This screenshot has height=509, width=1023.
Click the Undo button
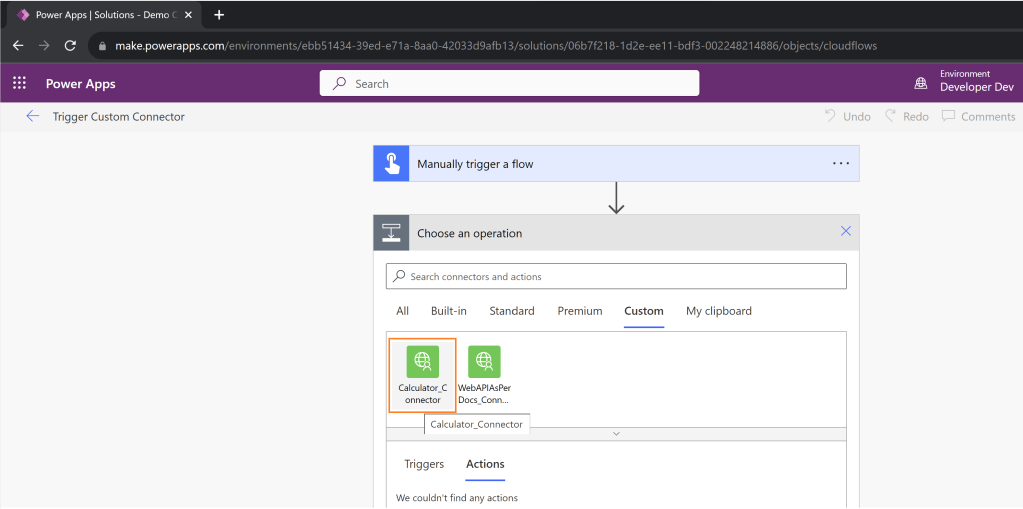(x=847, y=116)
